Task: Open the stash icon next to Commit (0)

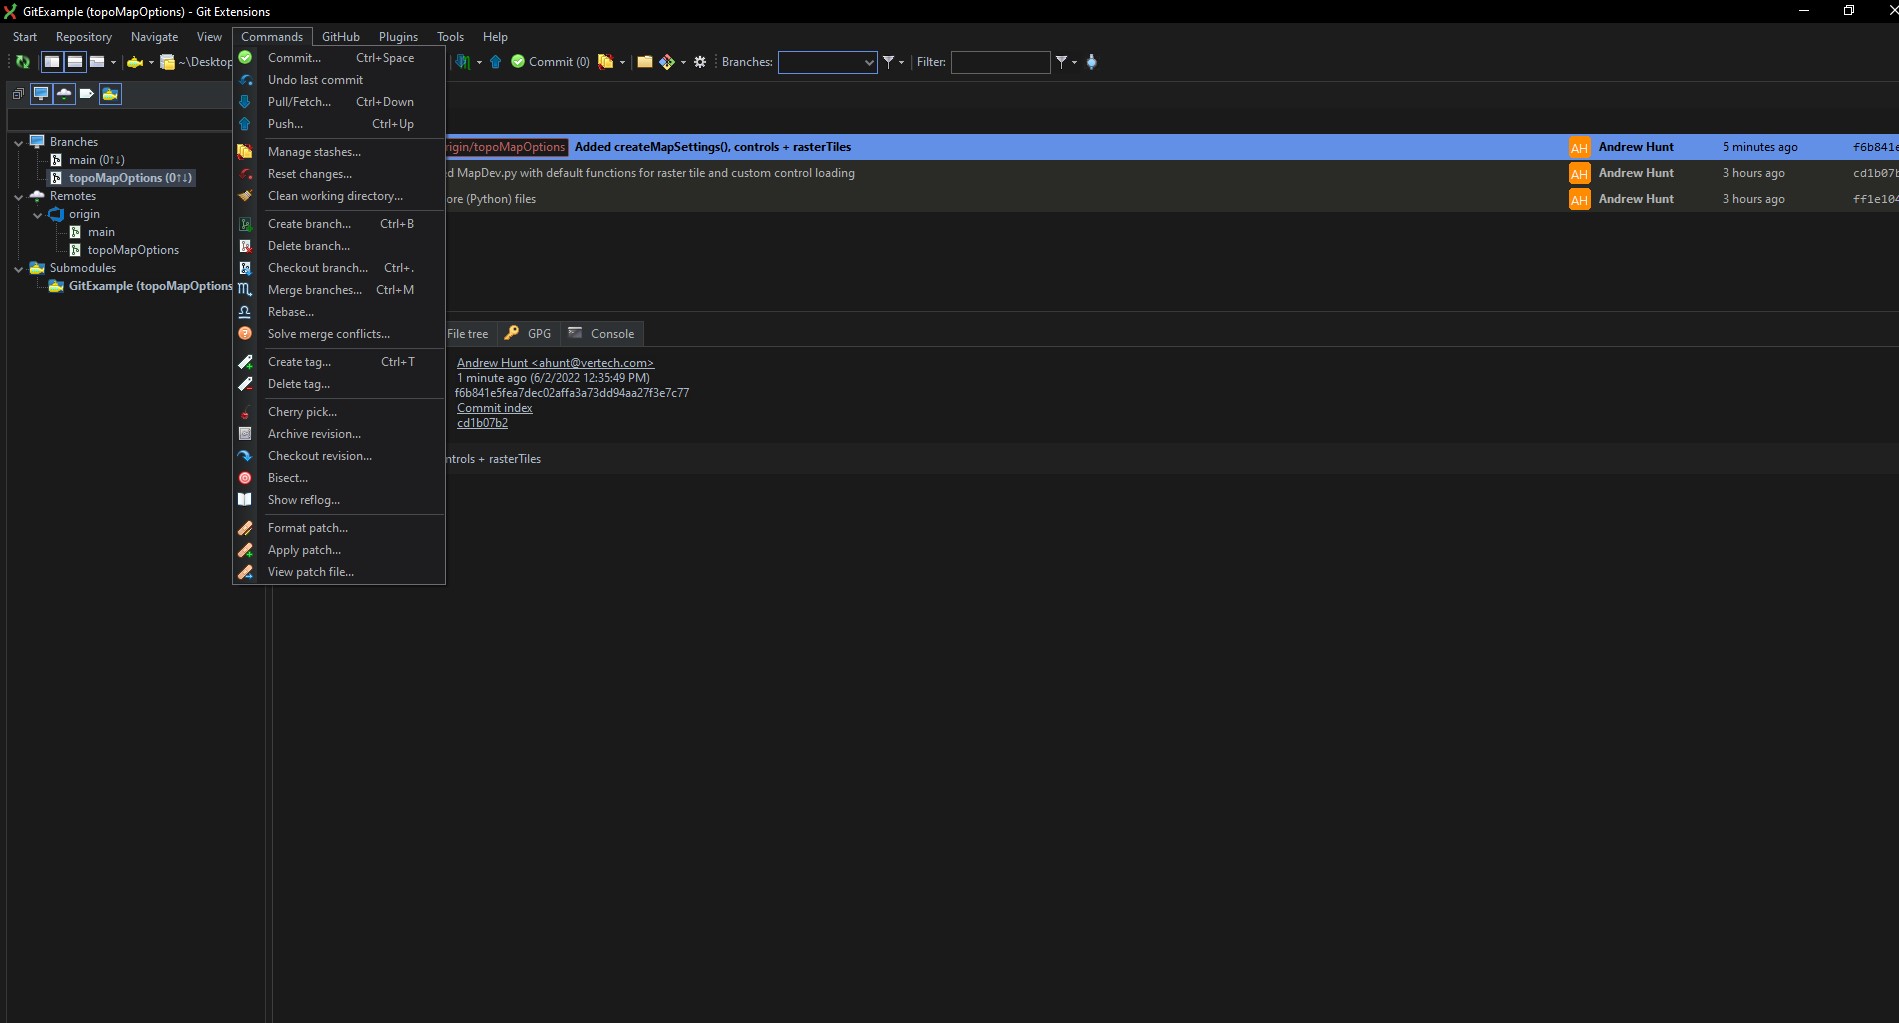Action: pyautogui.click(x=605, y=62)
